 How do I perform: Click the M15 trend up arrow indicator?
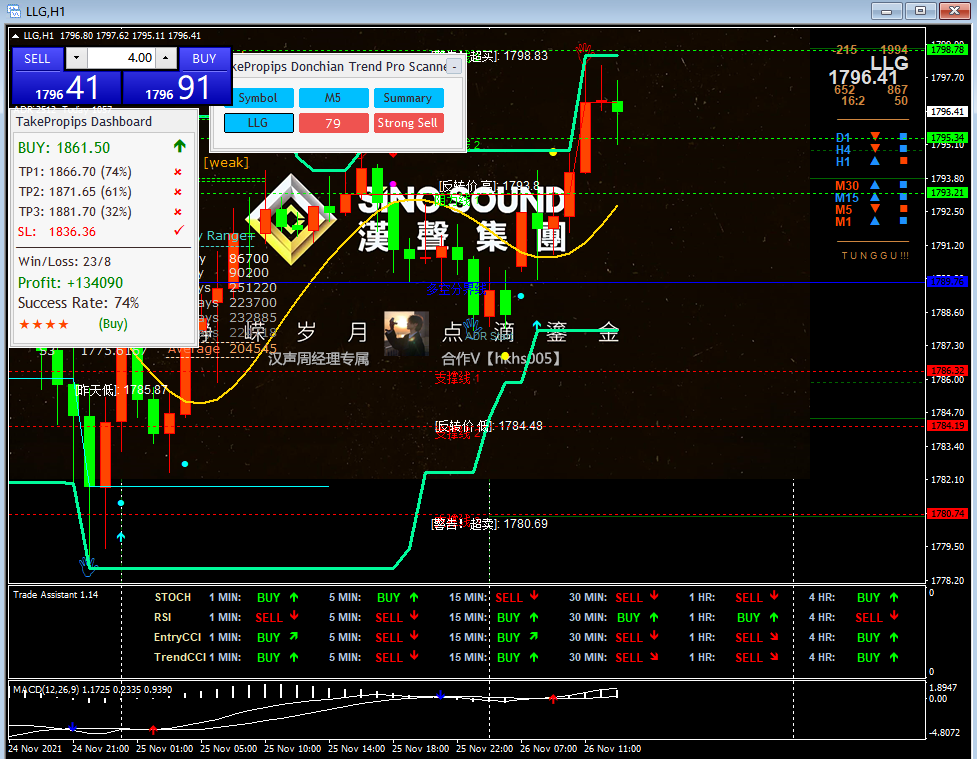(x=875, y=197)
